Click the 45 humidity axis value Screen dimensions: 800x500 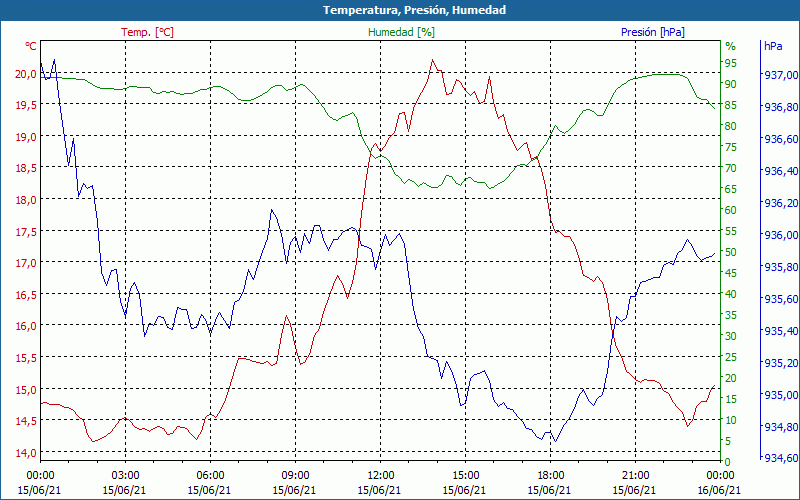(x=731, y=273)
